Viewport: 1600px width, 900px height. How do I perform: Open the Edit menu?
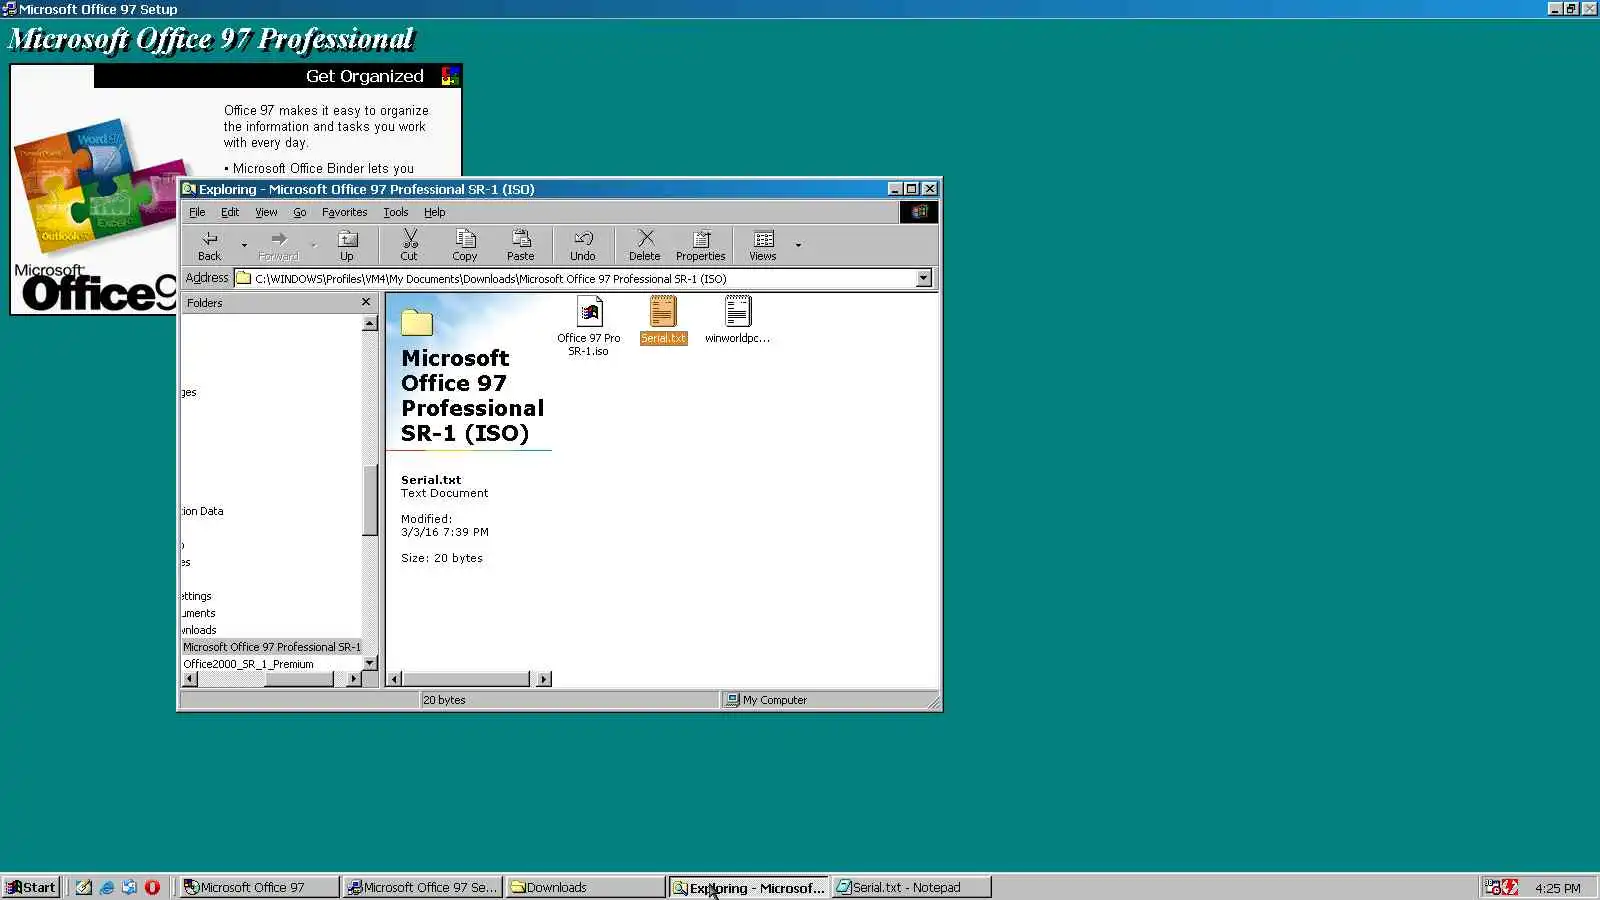(230, 212)
